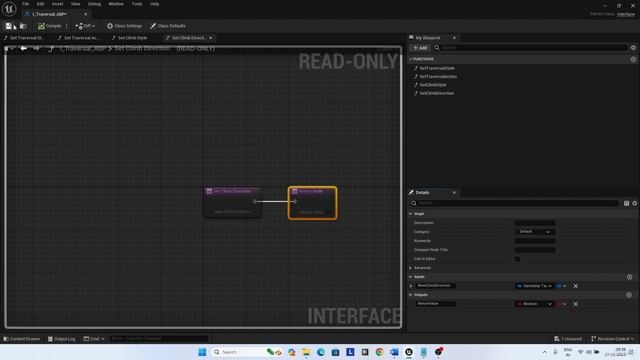This screenshot has height=360, width=640.
Task: Open the Edit menu
Action: [40, 4]
